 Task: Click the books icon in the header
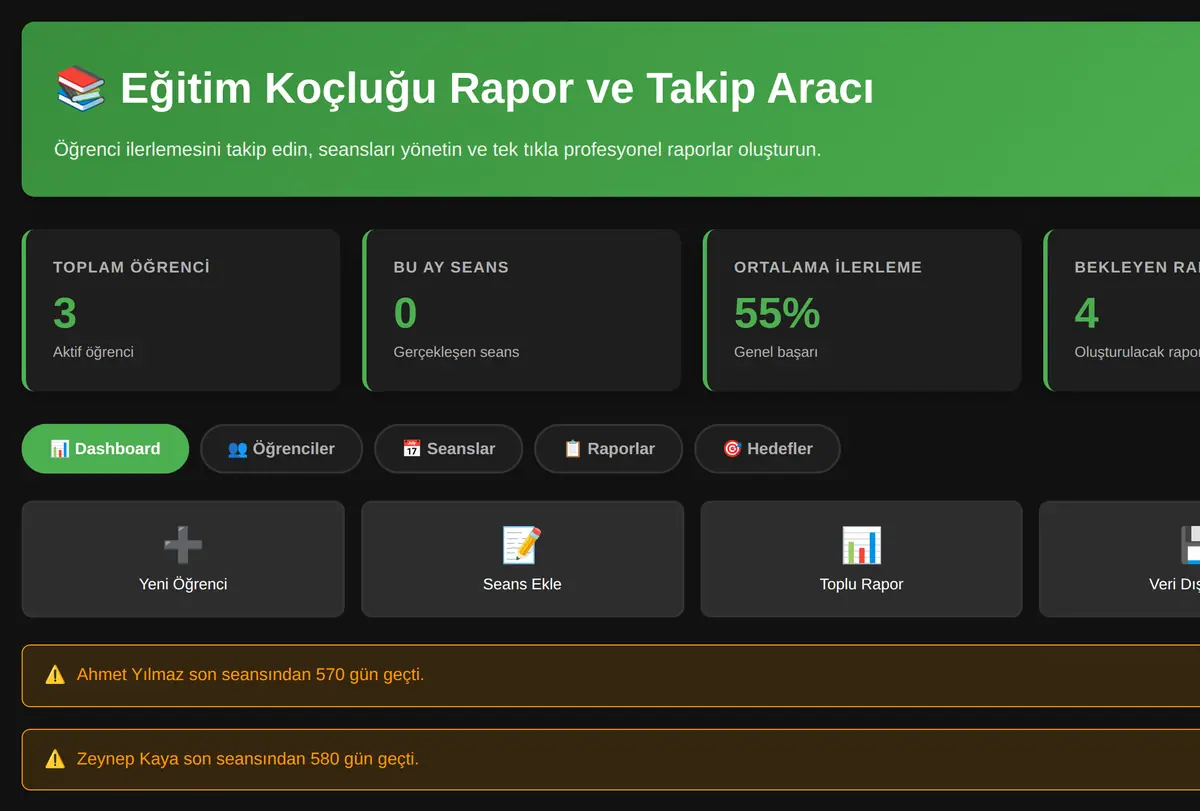pos(81,88)
